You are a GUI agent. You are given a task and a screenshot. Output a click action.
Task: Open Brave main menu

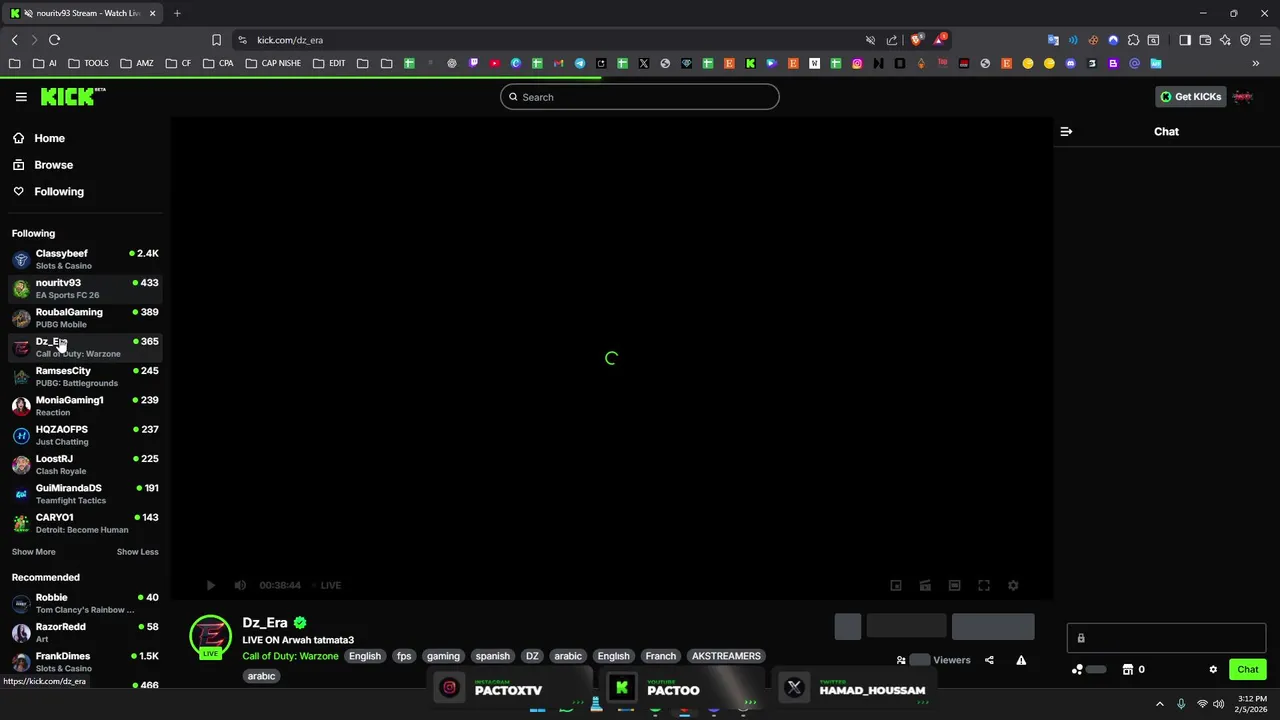tap(1265, 40)
